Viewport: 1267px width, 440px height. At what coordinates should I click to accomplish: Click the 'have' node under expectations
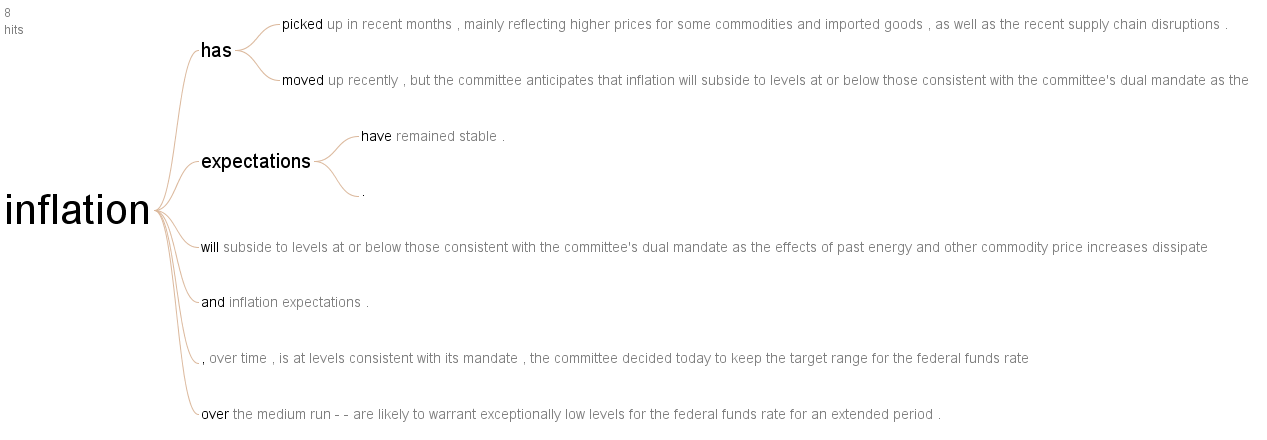pyautogui.click(x=376, y=136)
